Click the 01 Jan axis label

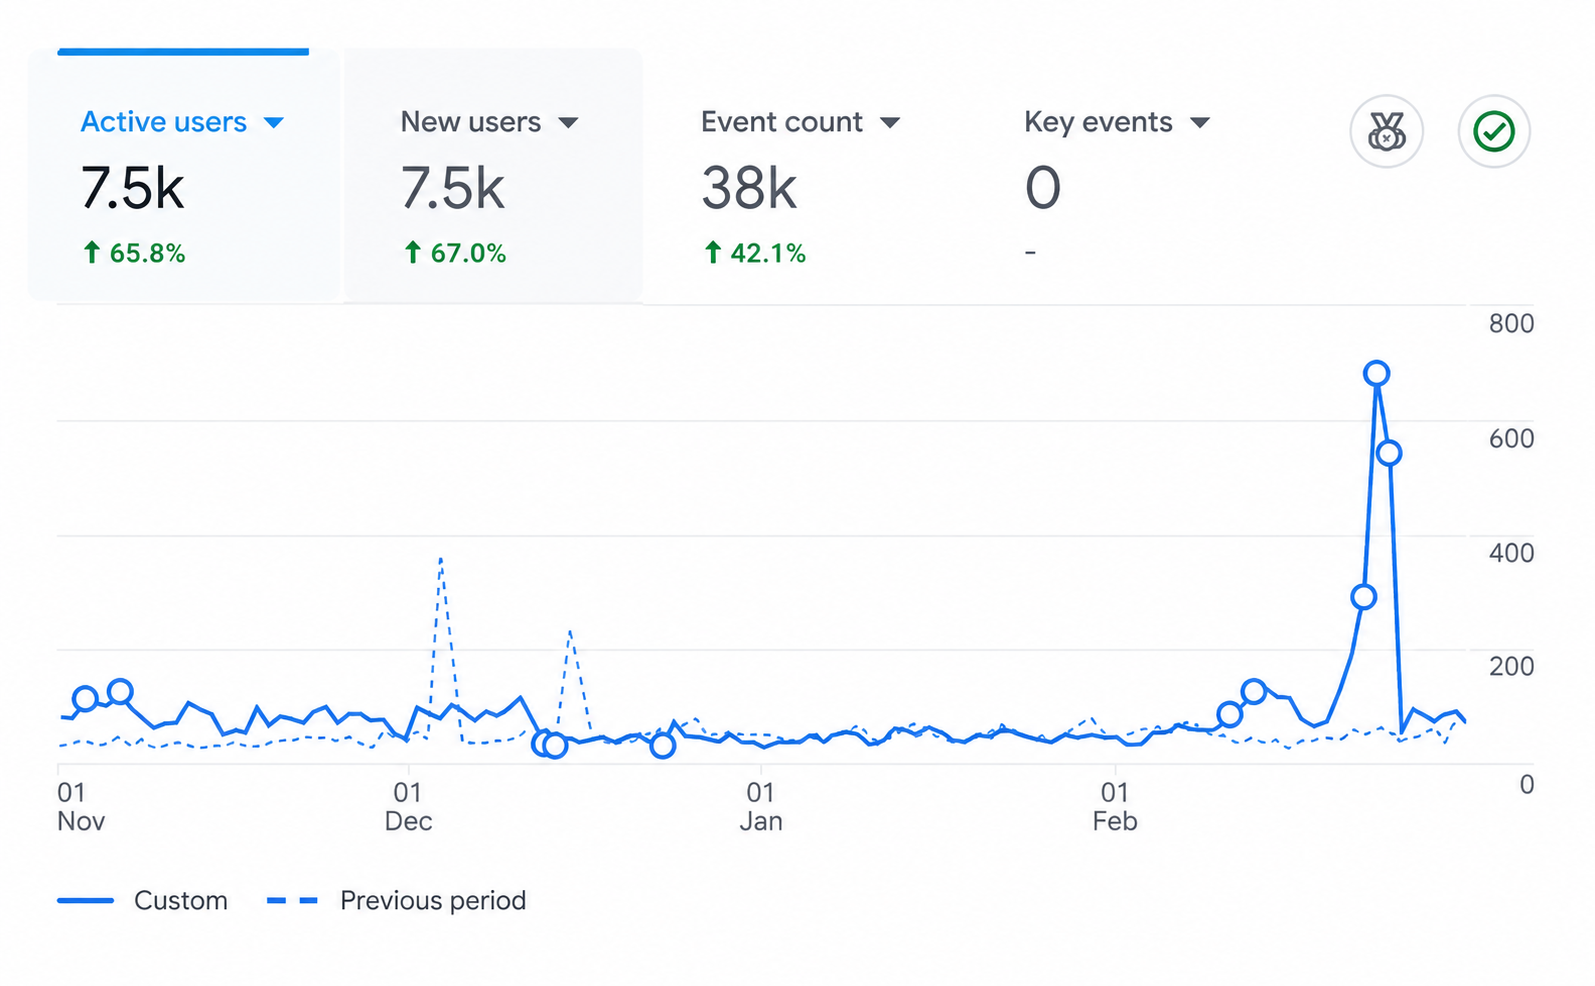pos(760,807)
